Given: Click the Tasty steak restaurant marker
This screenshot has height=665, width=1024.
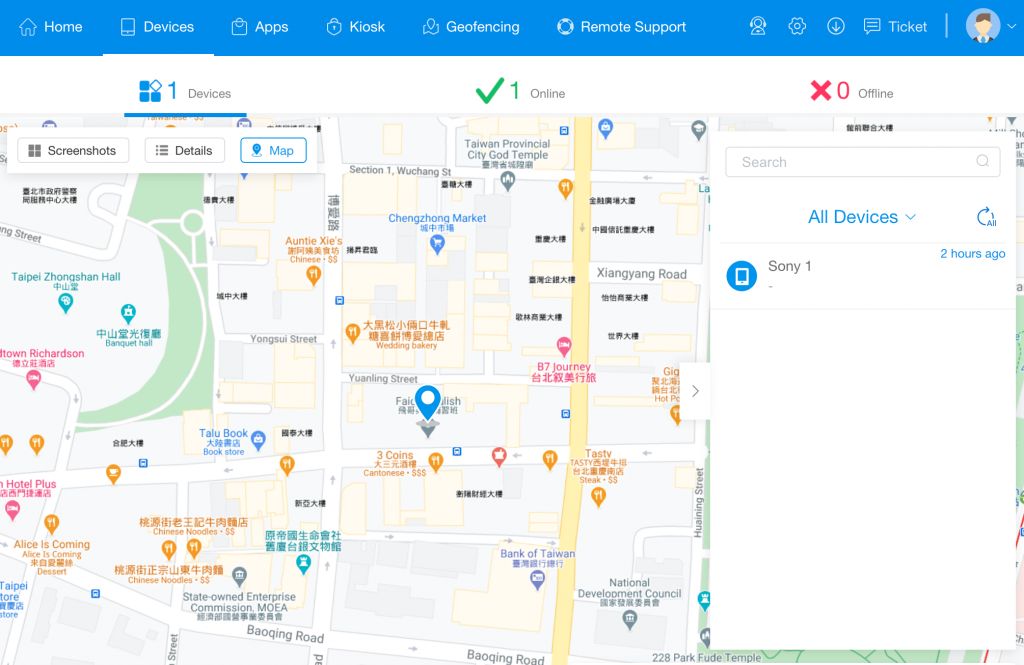Looking at the screenshot, I should click(598, 497).
